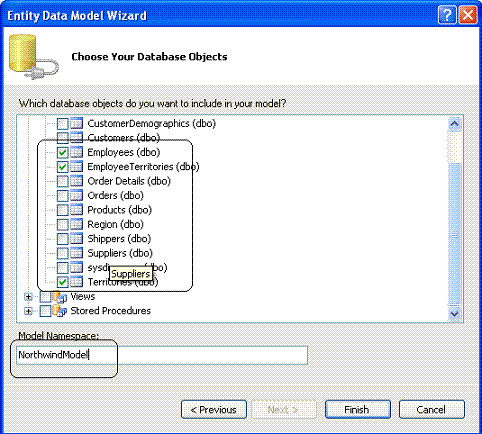Click the scrollbar up arrow
Screen dimensions: 482x434
455,124
